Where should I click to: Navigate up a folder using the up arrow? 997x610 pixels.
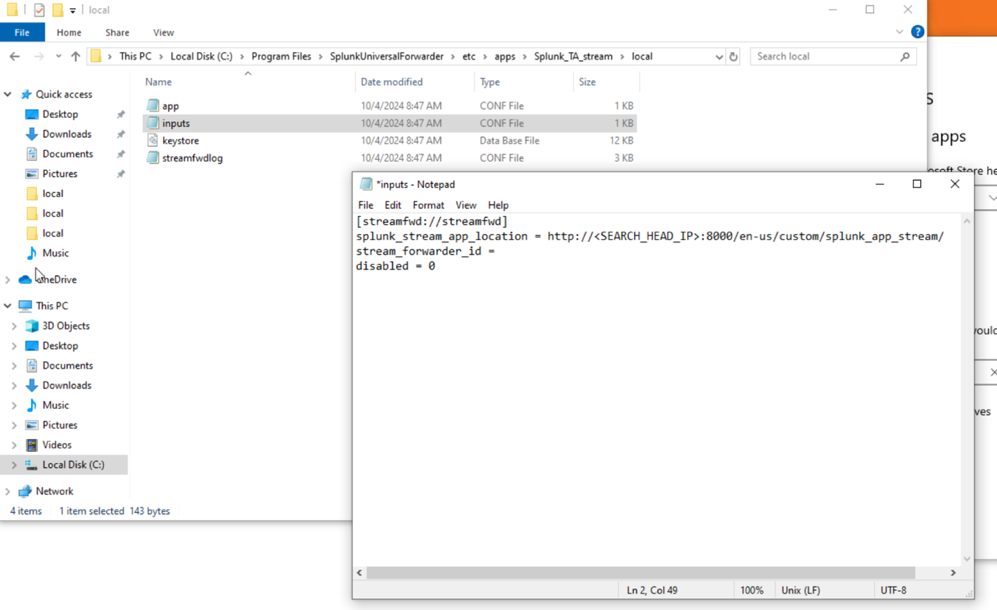click(78, 56)
